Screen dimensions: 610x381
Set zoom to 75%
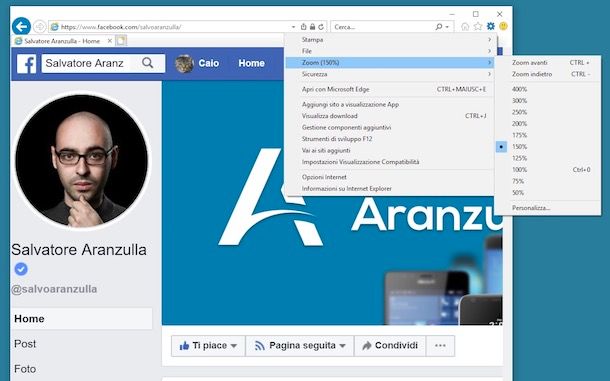pos(548,181)
